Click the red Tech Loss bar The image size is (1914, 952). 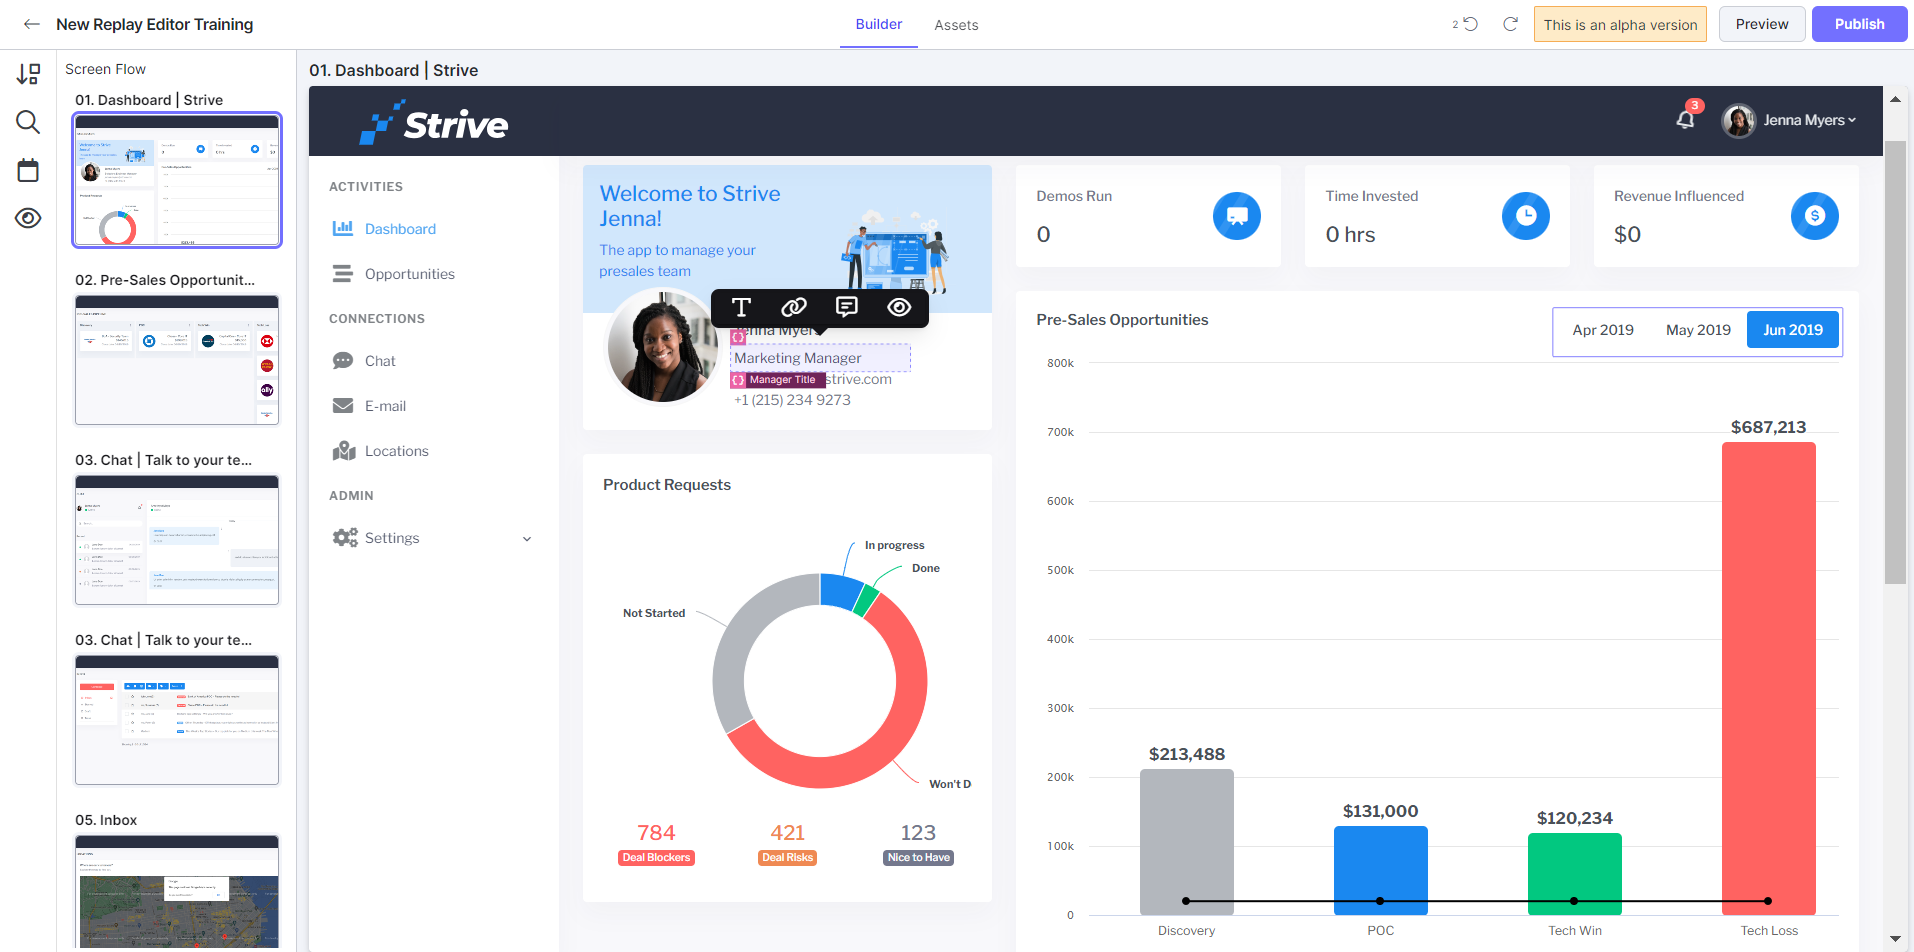[x=1769, y=678]
